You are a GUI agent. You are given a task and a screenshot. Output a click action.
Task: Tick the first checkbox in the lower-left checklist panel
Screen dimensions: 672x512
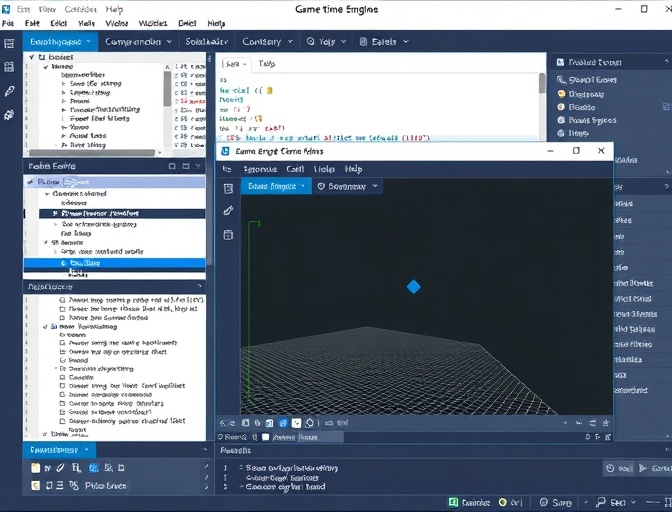point(62,300)
